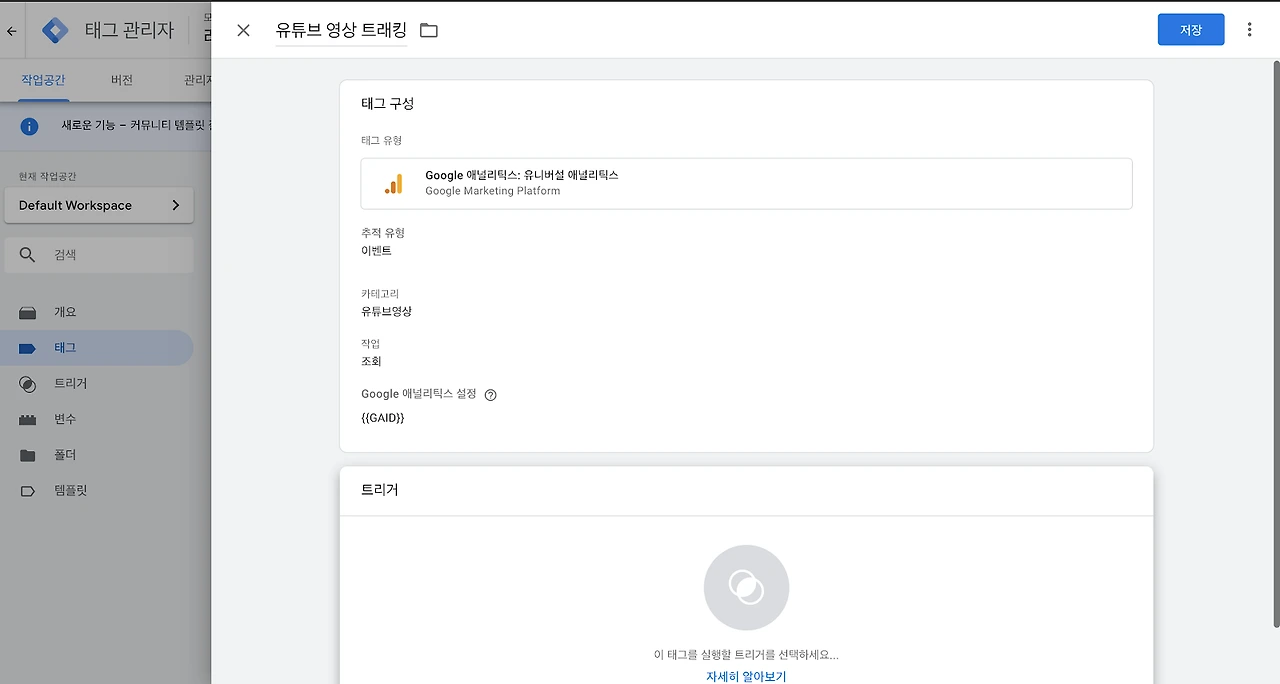
Task: Edit the tag name 유튜브 영상 트래킹
Action: point(341,30)
